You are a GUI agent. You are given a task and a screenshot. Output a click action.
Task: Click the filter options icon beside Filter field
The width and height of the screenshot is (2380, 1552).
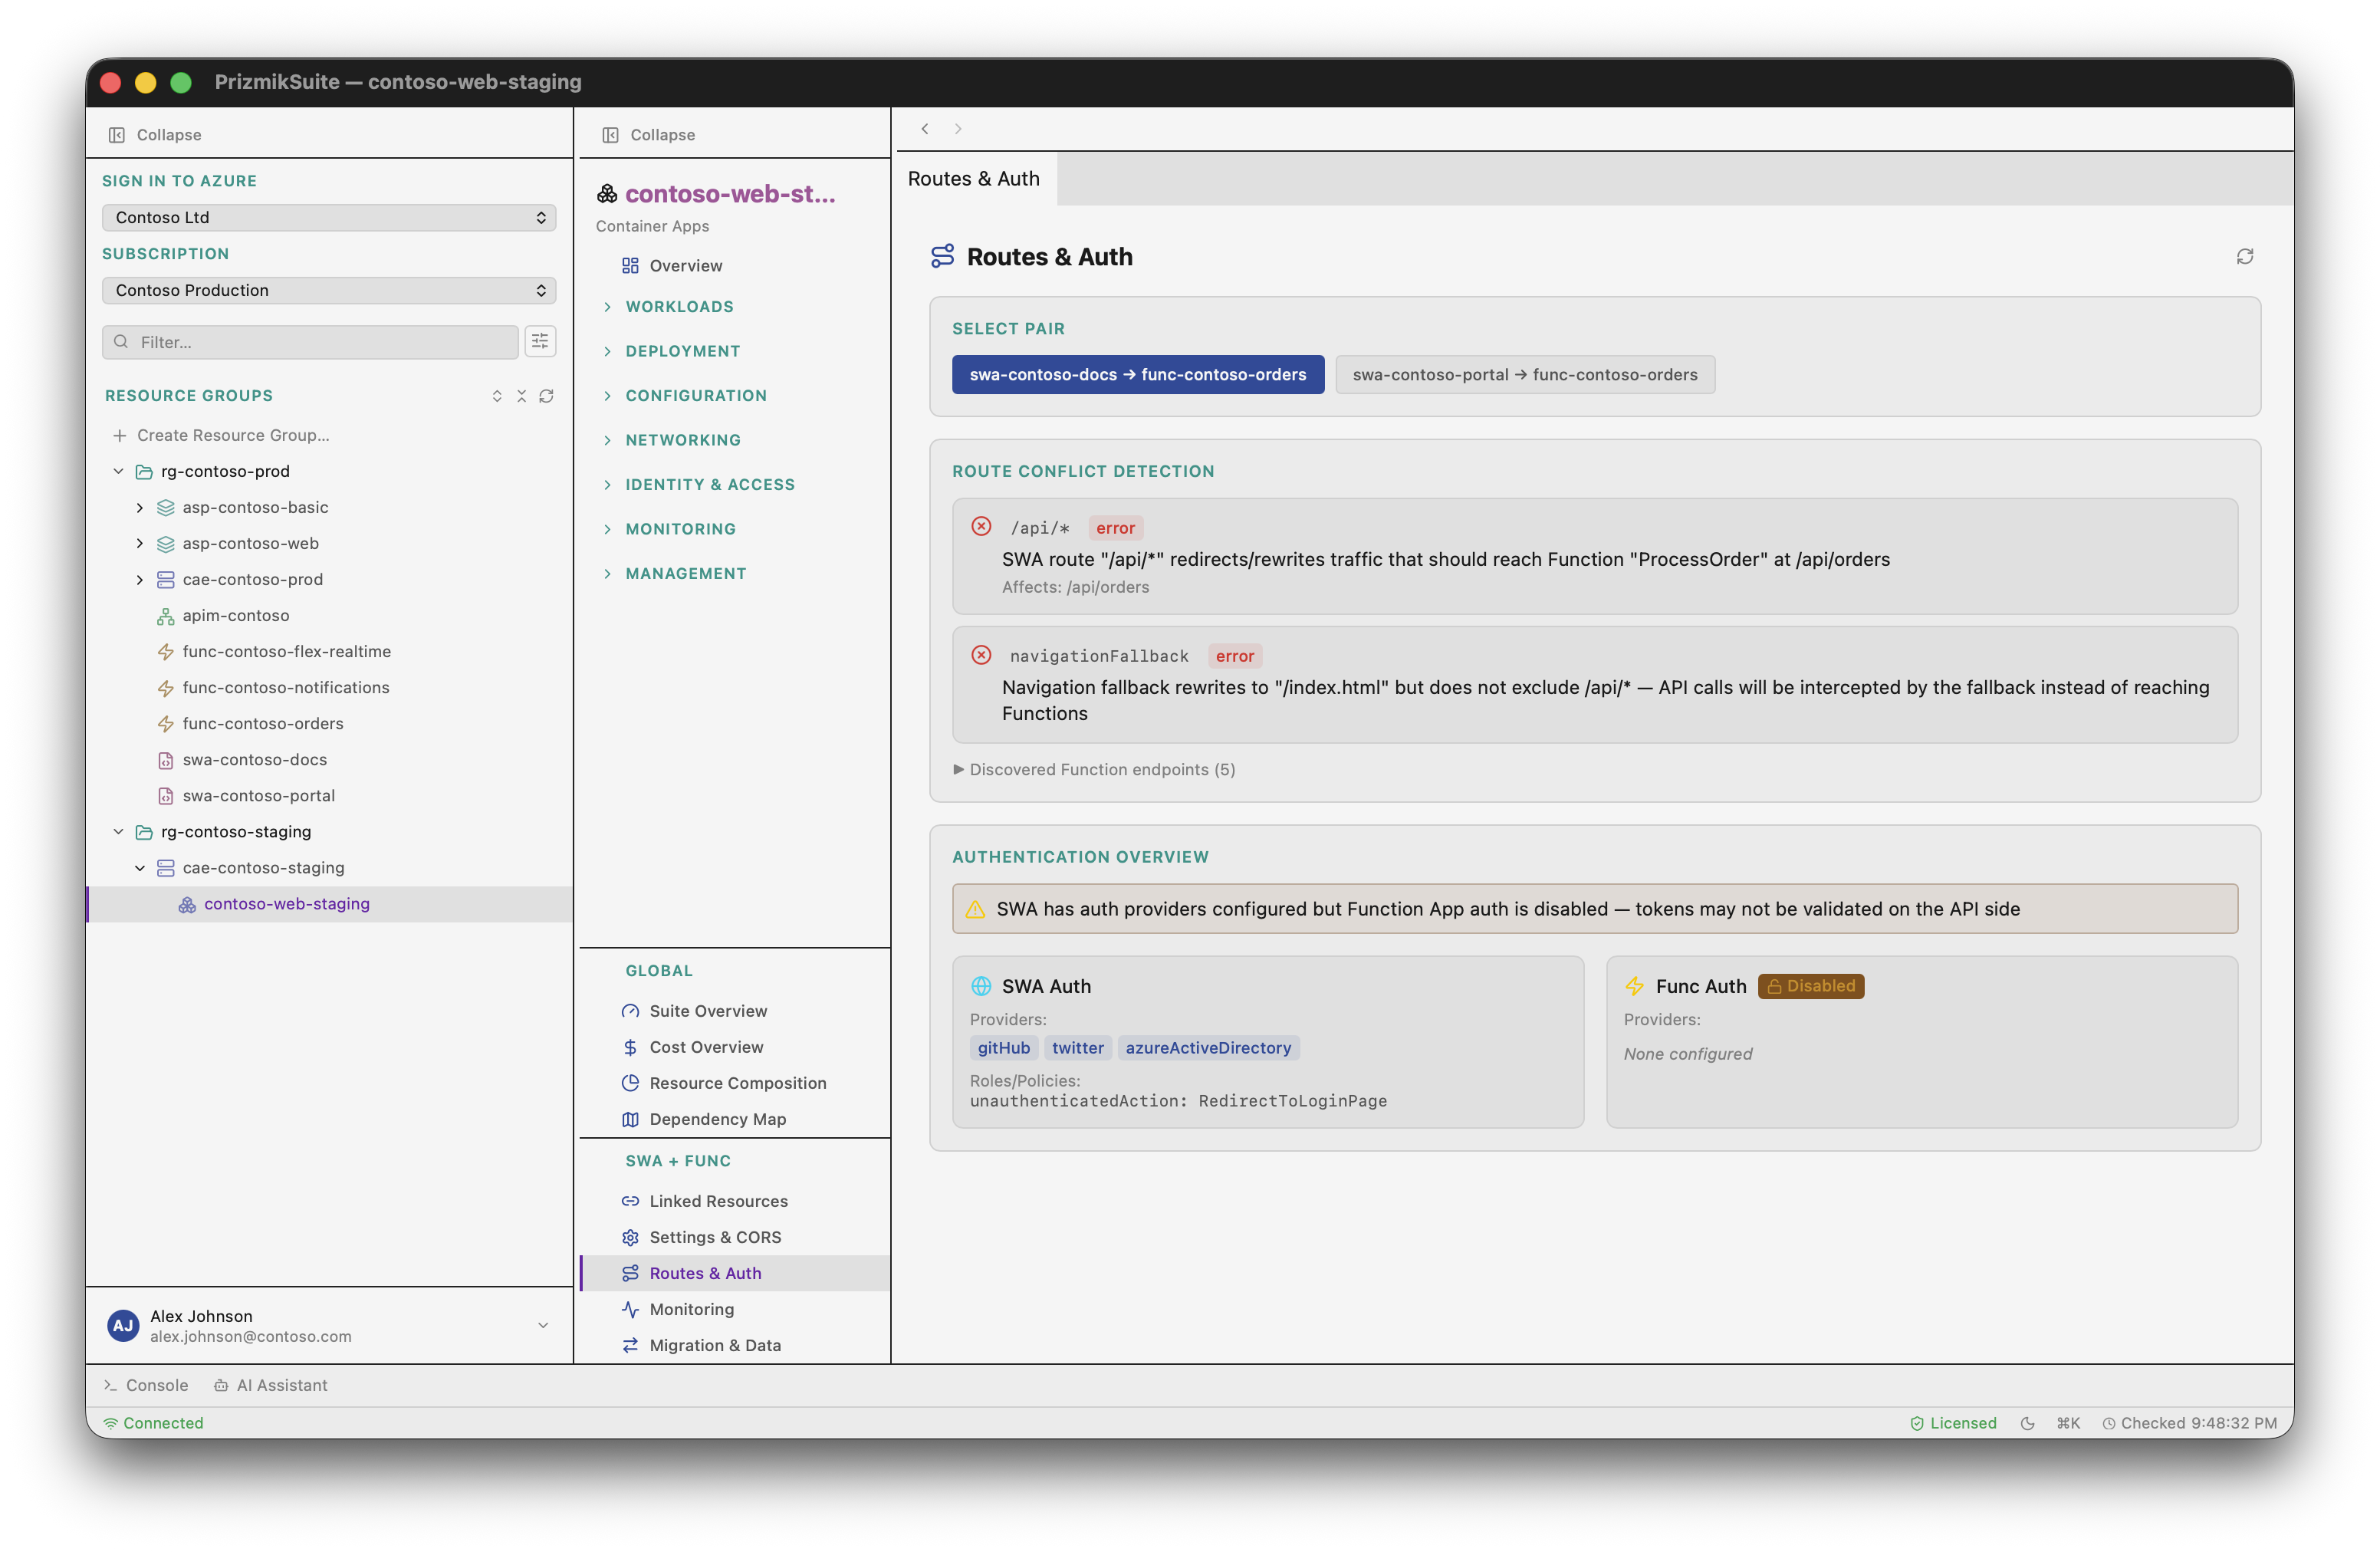click(x=540, y=342)
